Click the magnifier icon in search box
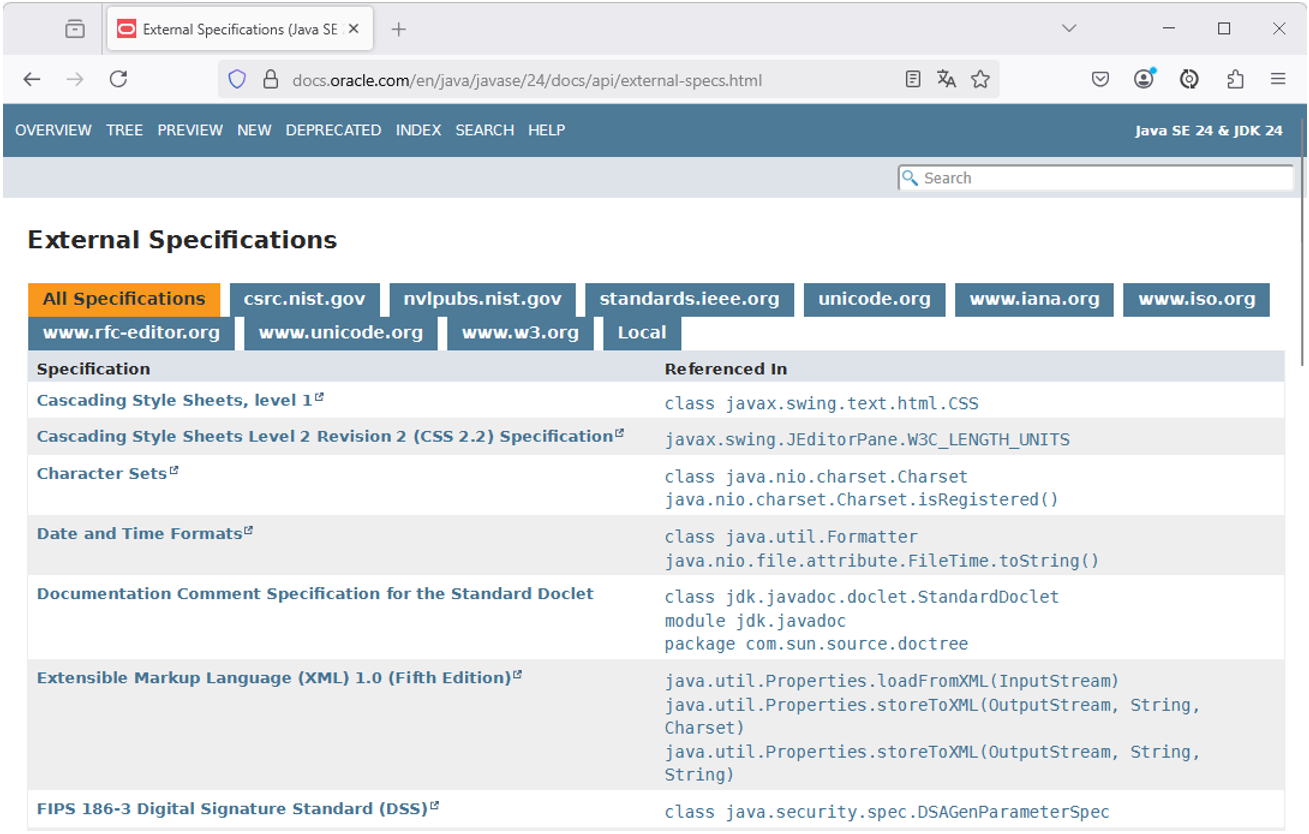The width and height of the screenshot is (1309, 834). pos(910,178)
